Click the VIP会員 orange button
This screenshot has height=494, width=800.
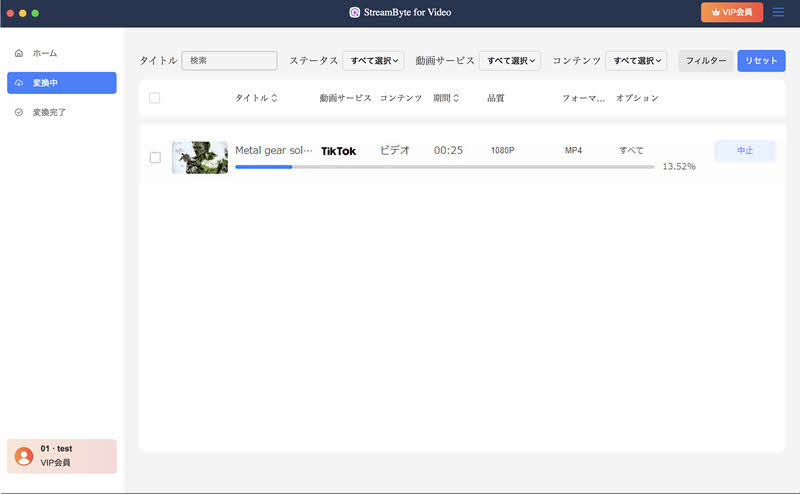732,12
